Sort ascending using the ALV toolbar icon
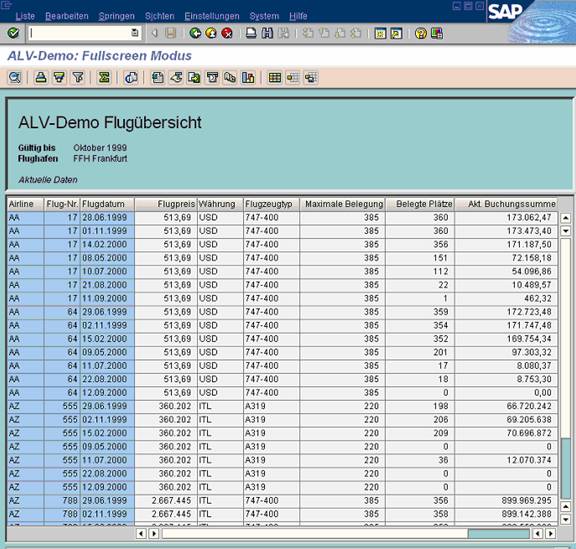 pyautogui.click(x=41, y=78)
